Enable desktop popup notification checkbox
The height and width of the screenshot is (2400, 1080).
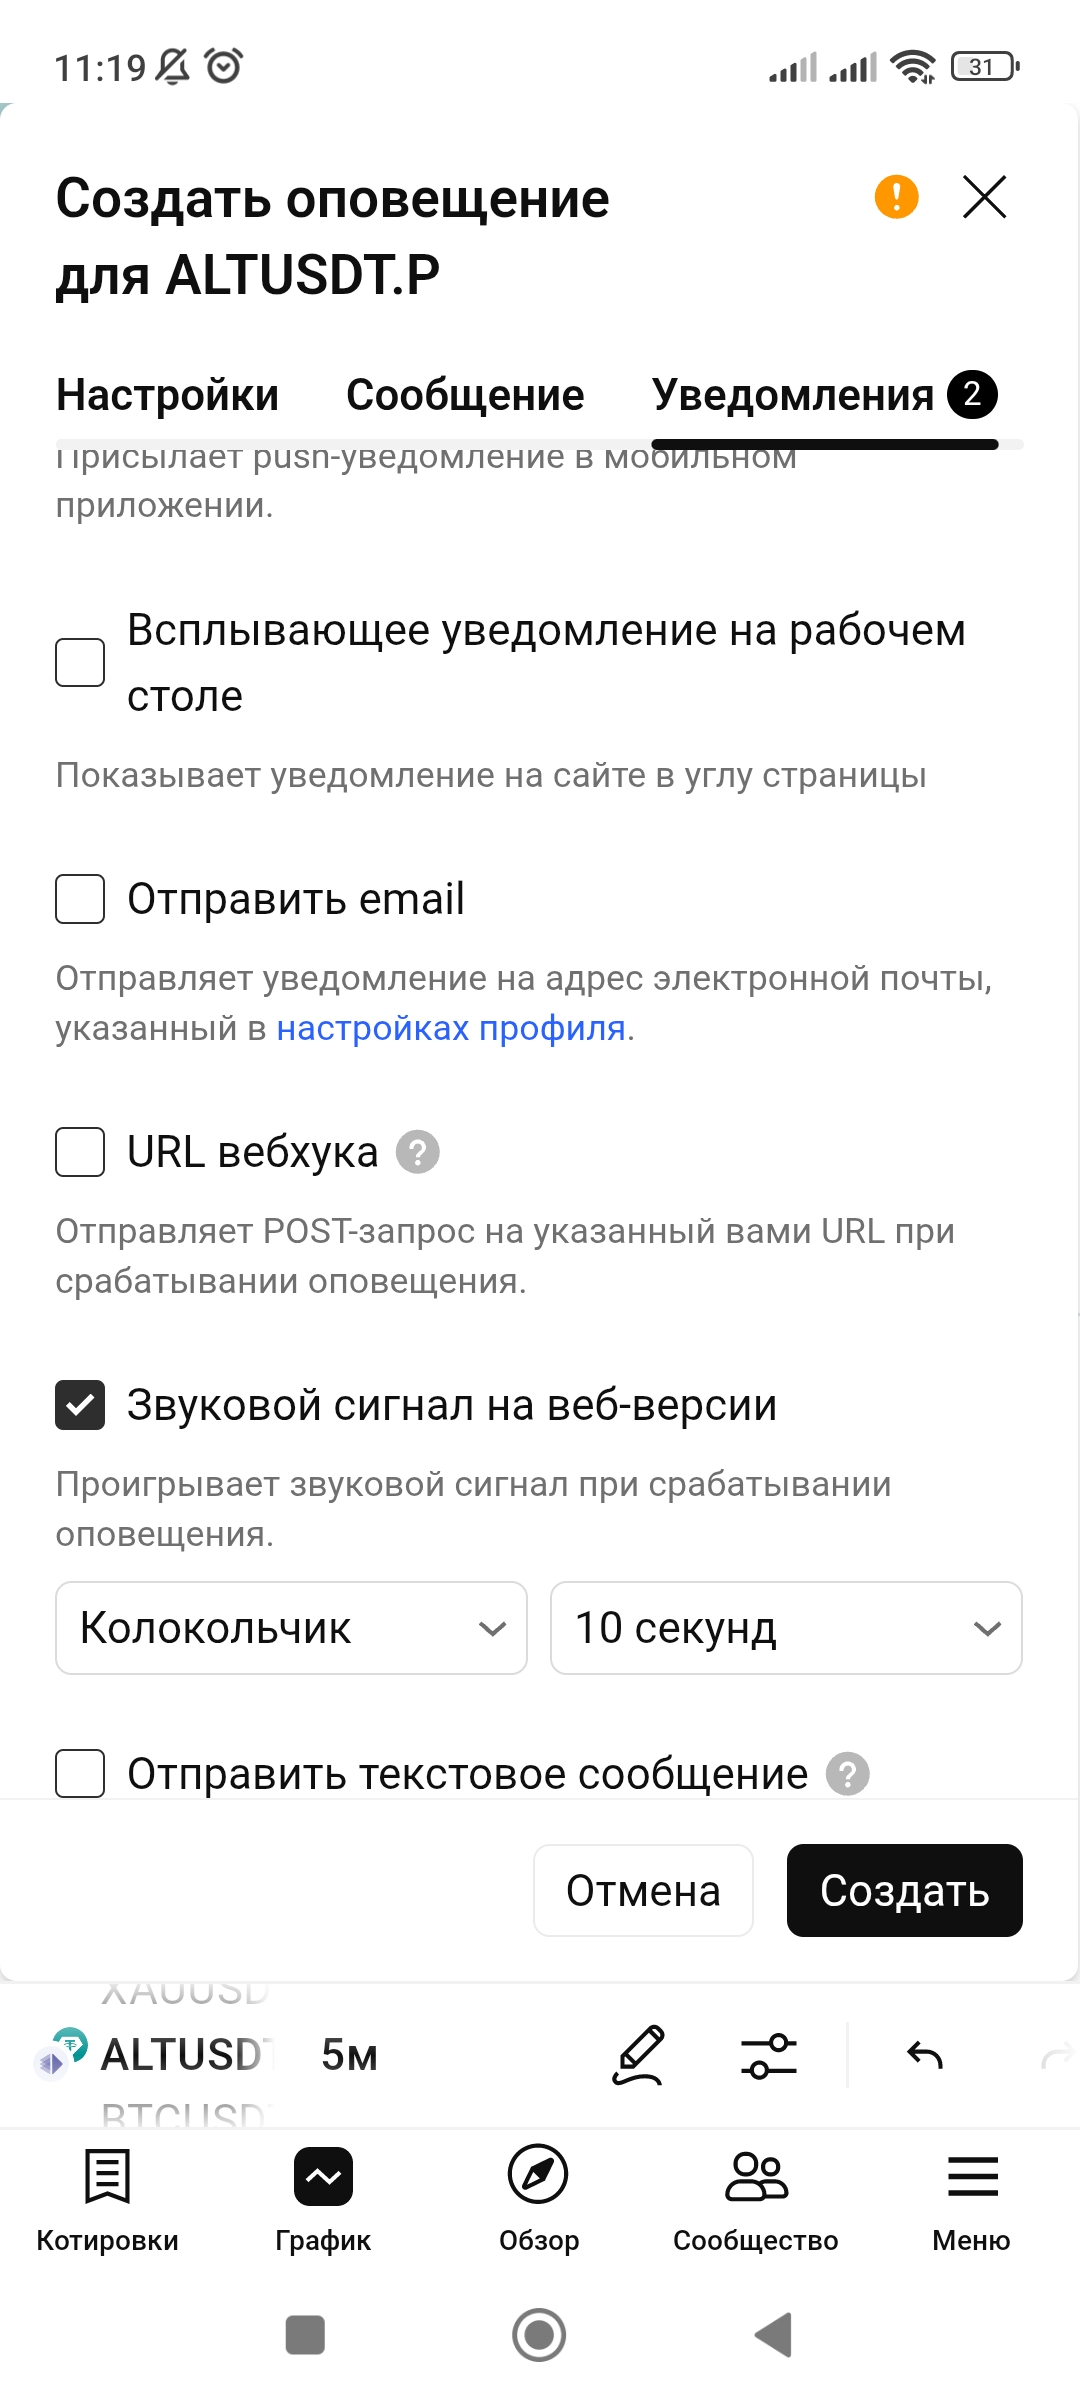point(80,662)
